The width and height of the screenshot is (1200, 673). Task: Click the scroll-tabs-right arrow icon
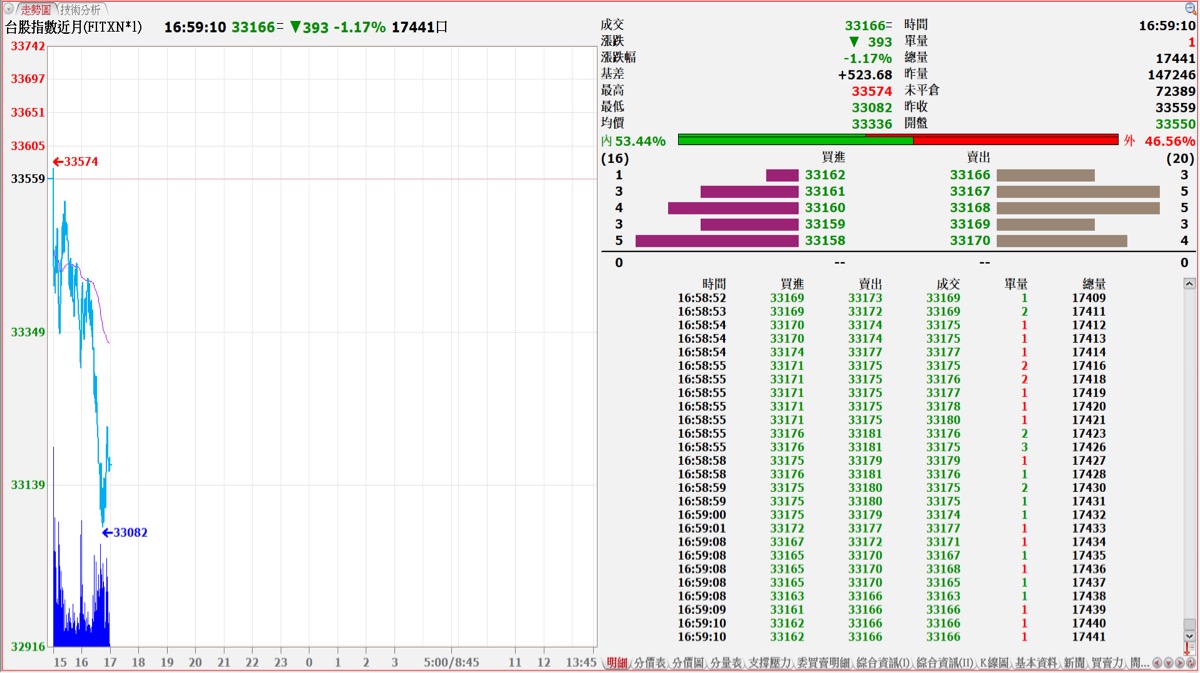point(1179,663)
